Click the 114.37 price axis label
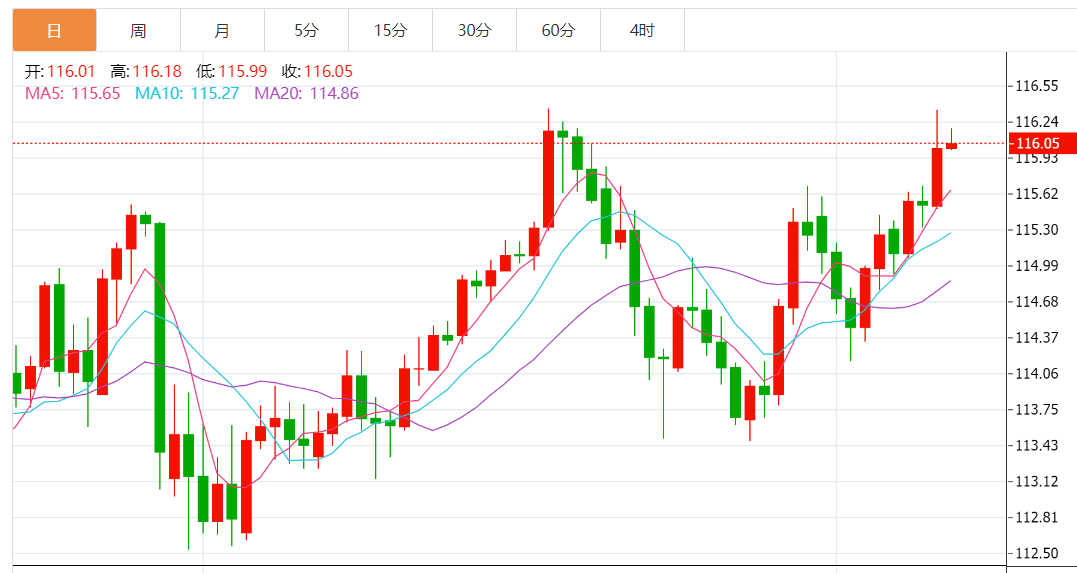 click(x=1036, y=337)
